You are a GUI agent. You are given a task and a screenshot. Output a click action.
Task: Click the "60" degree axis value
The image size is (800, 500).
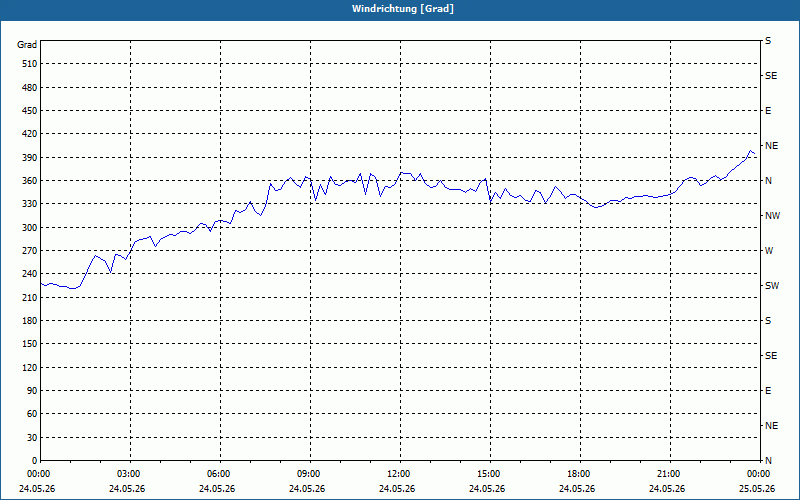[x=32, y=414]
